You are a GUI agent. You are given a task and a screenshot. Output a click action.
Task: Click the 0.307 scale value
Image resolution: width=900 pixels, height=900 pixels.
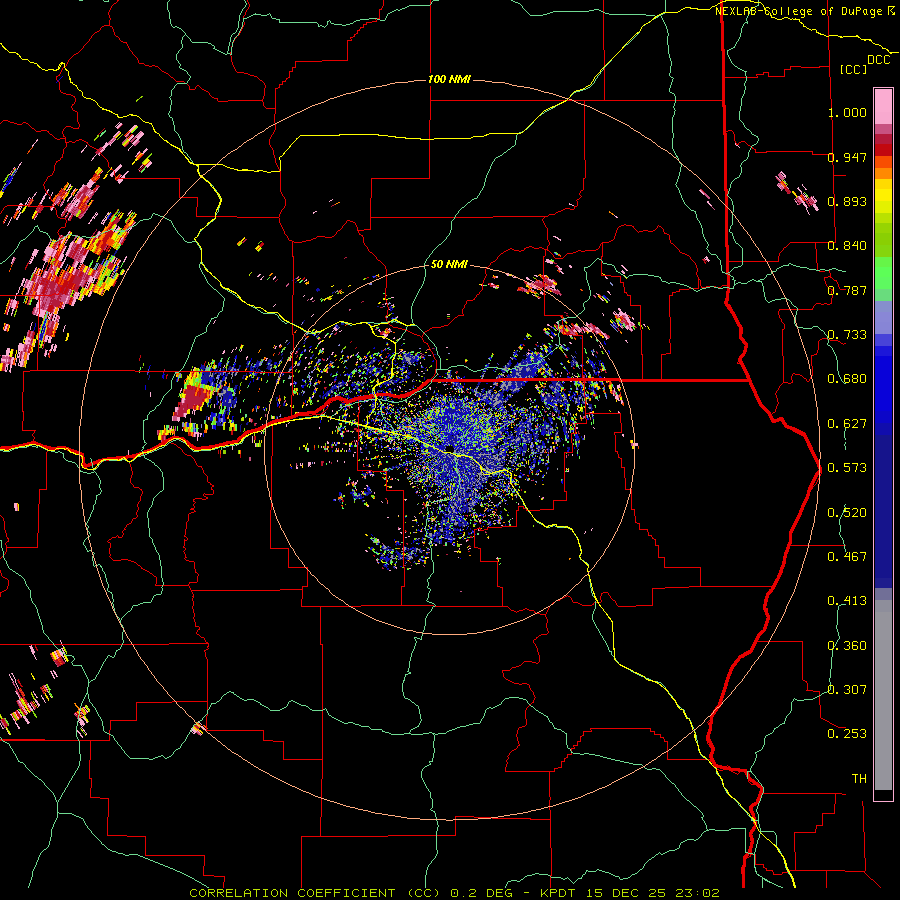coord(847,690)
